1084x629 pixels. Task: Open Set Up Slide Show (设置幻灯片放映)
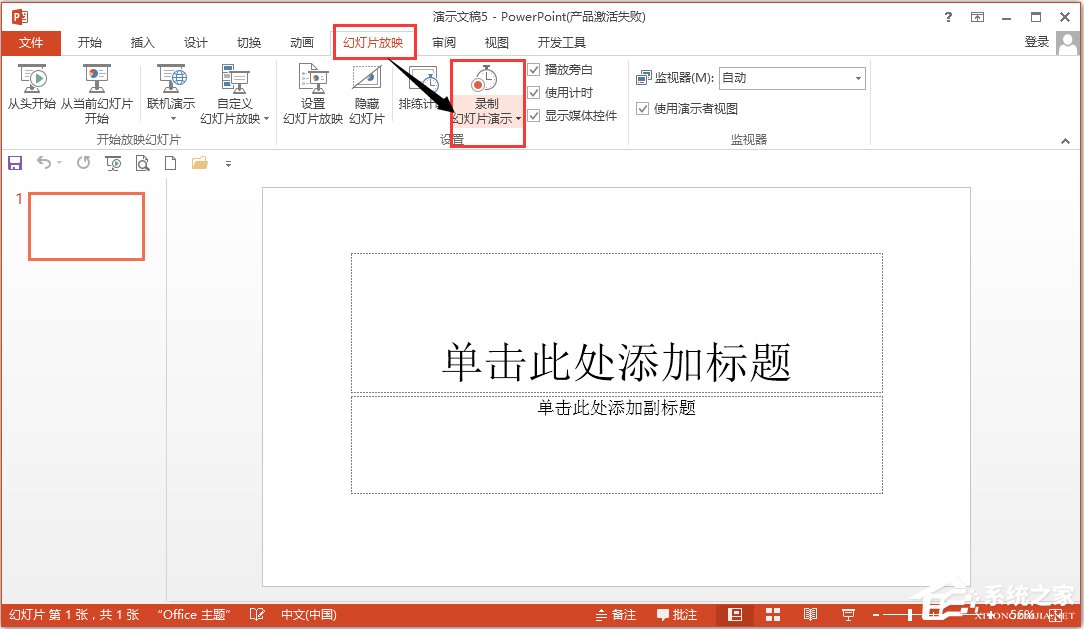point(313,94)
